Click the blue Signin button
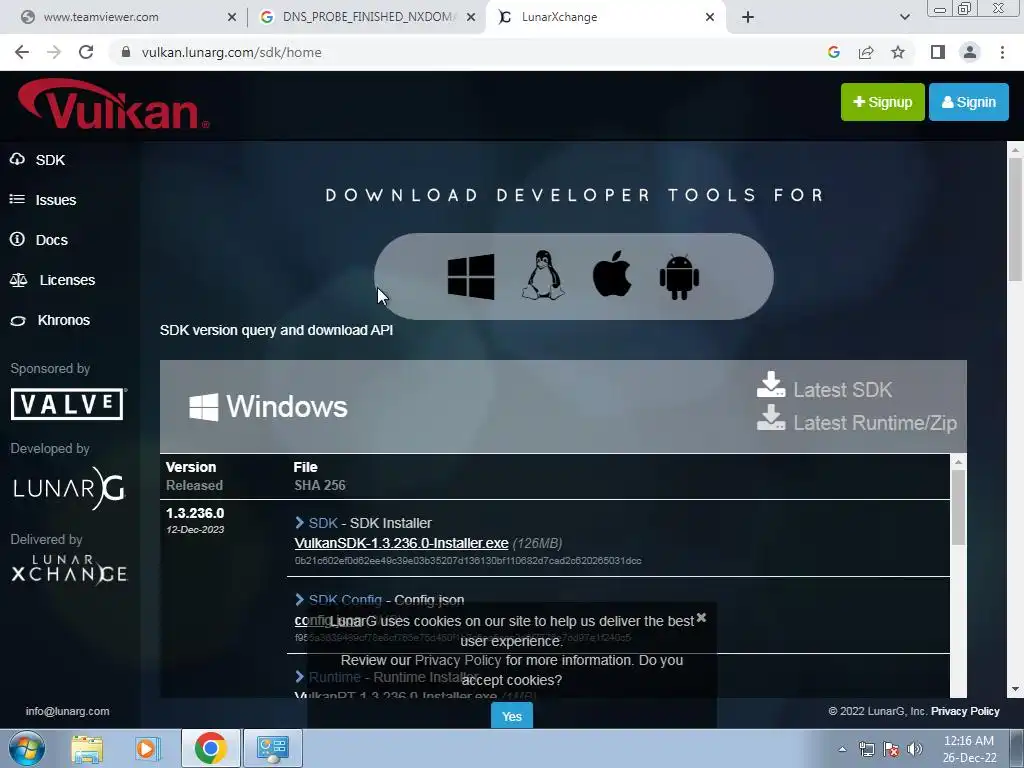 click(968, 102)
